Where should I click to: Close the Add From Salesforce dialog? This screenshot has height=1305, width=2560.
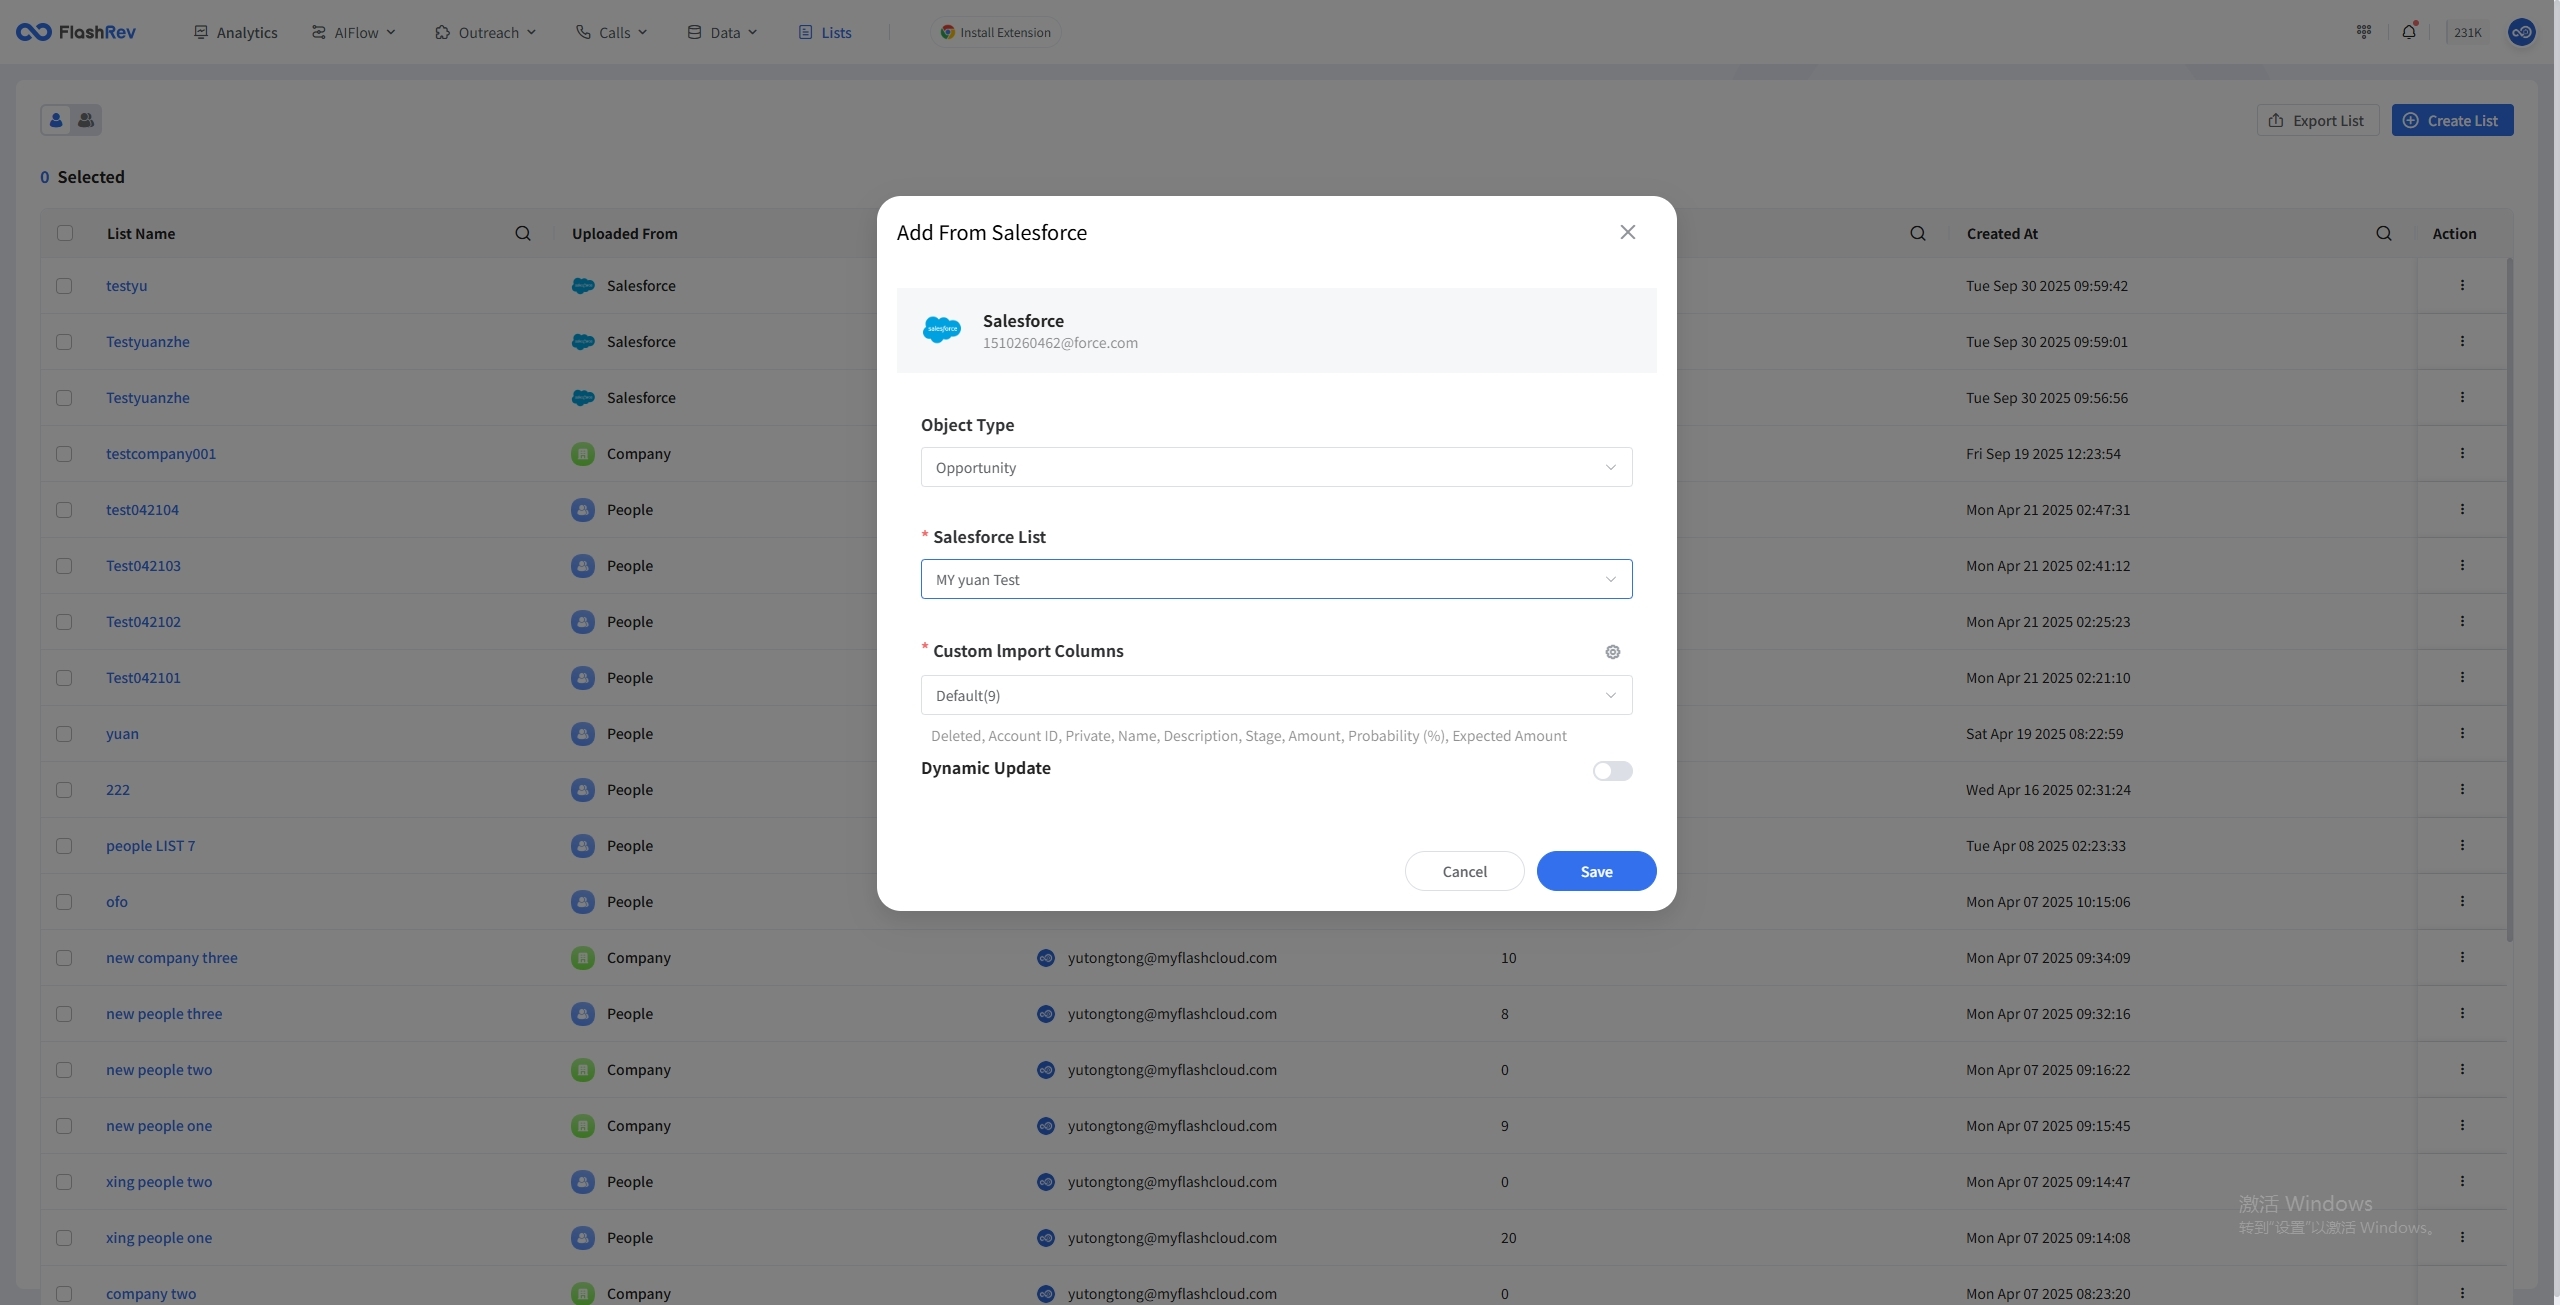pos(1627,232)
